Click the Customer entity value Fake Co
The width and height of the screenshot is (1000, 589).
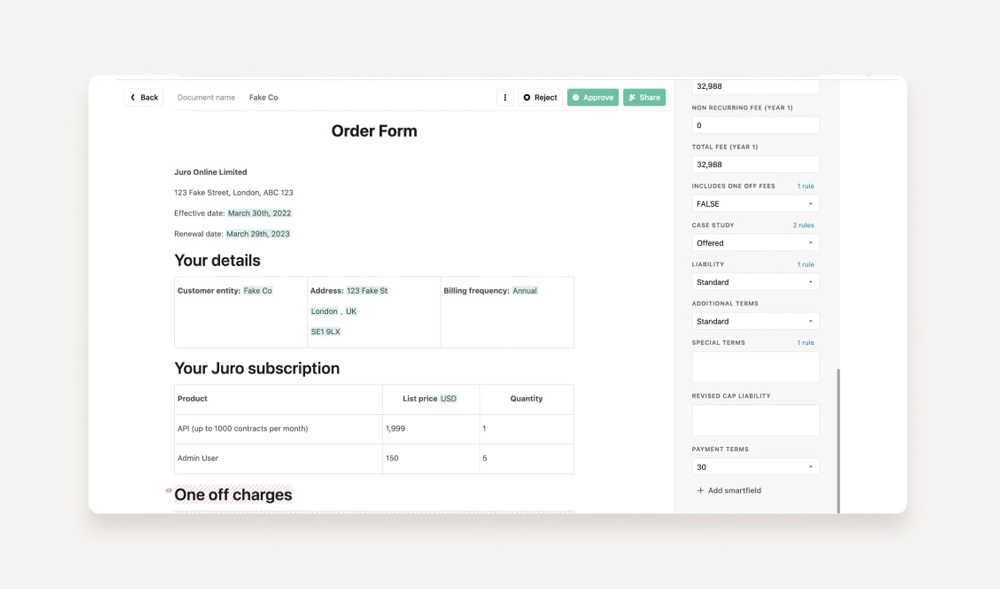point(258,291)
